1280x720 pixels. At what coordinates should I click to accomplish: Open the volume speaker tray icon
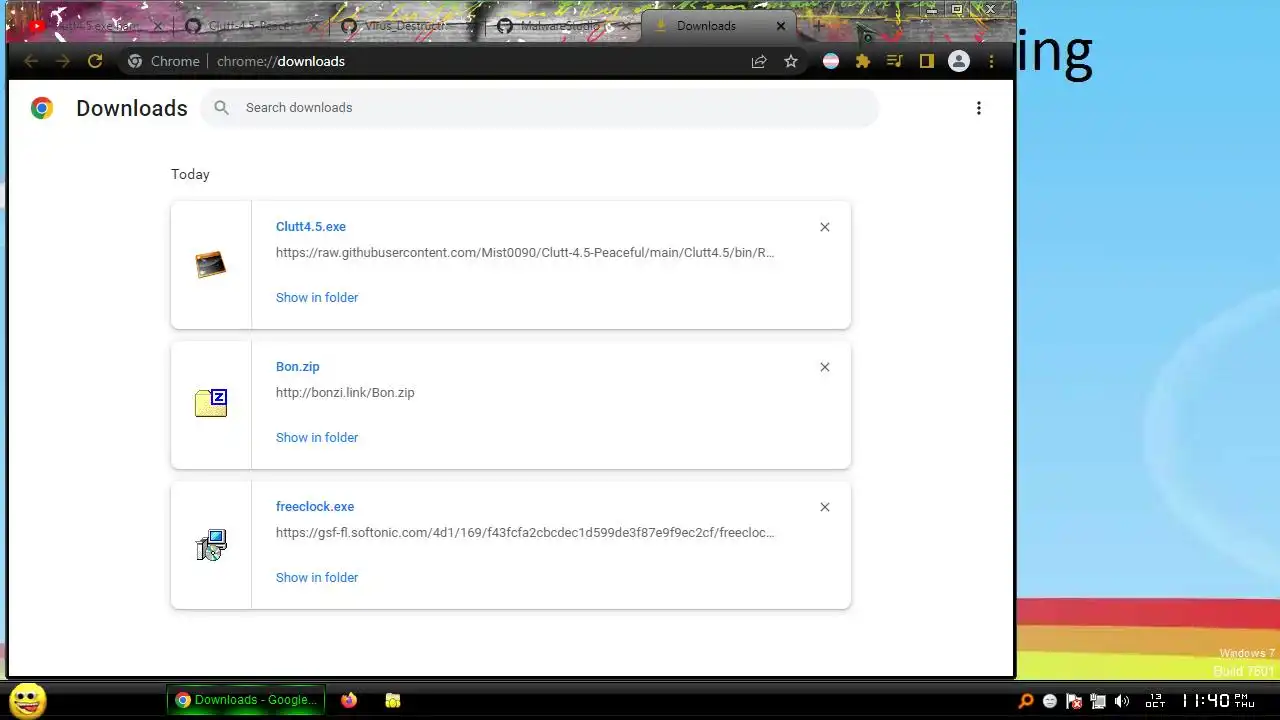point(1122,701)
